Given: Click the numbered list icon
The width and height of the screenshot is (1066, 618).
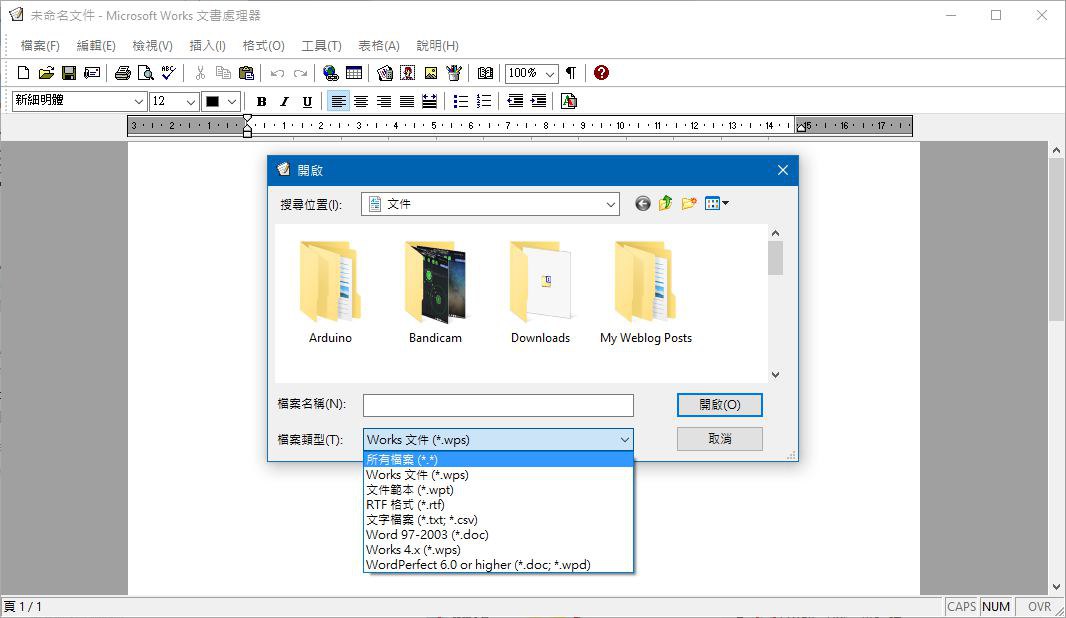Looking at the screenshot, I should [x=484, y=101].
